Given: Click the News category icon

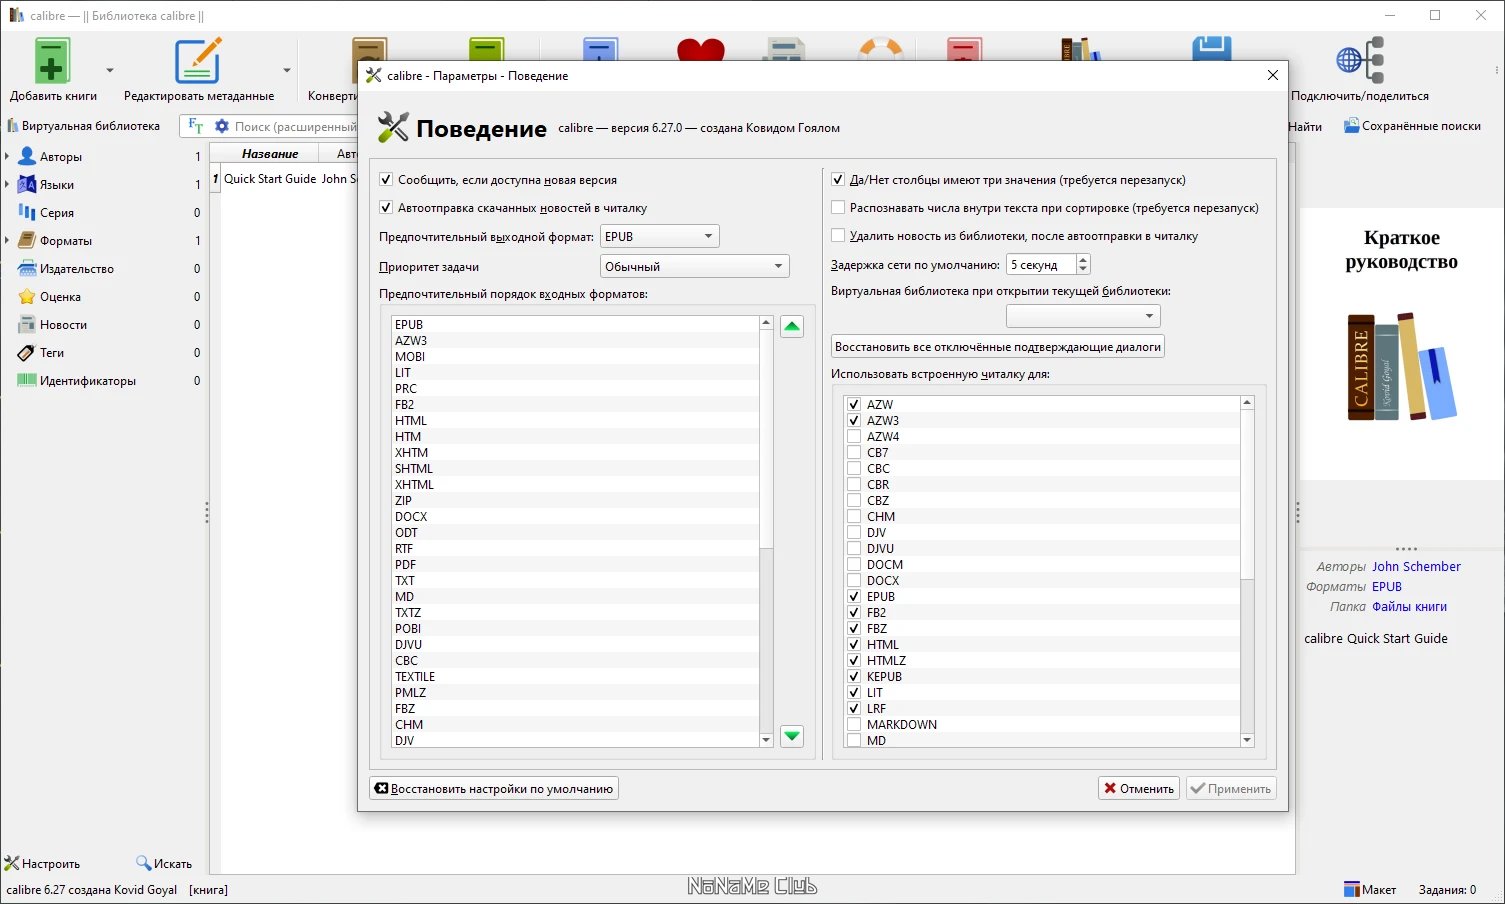Looking at the screenshot, I should (27, 325).
